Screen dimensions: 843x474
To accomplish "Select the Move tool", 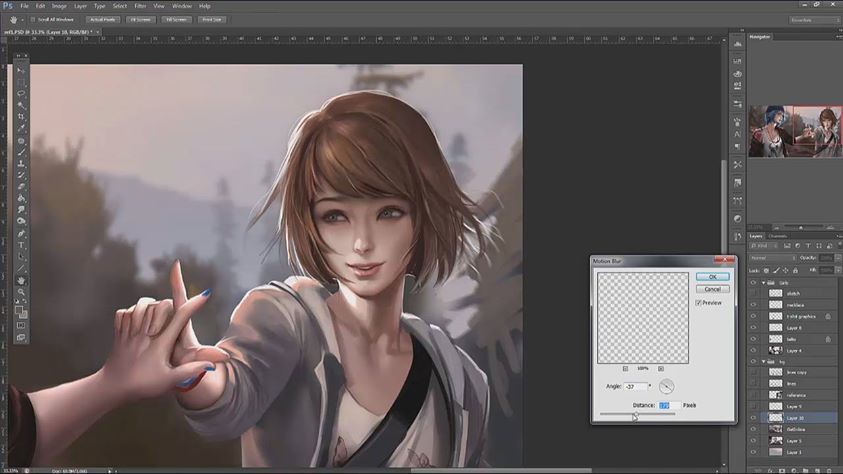I will [21, 71].
